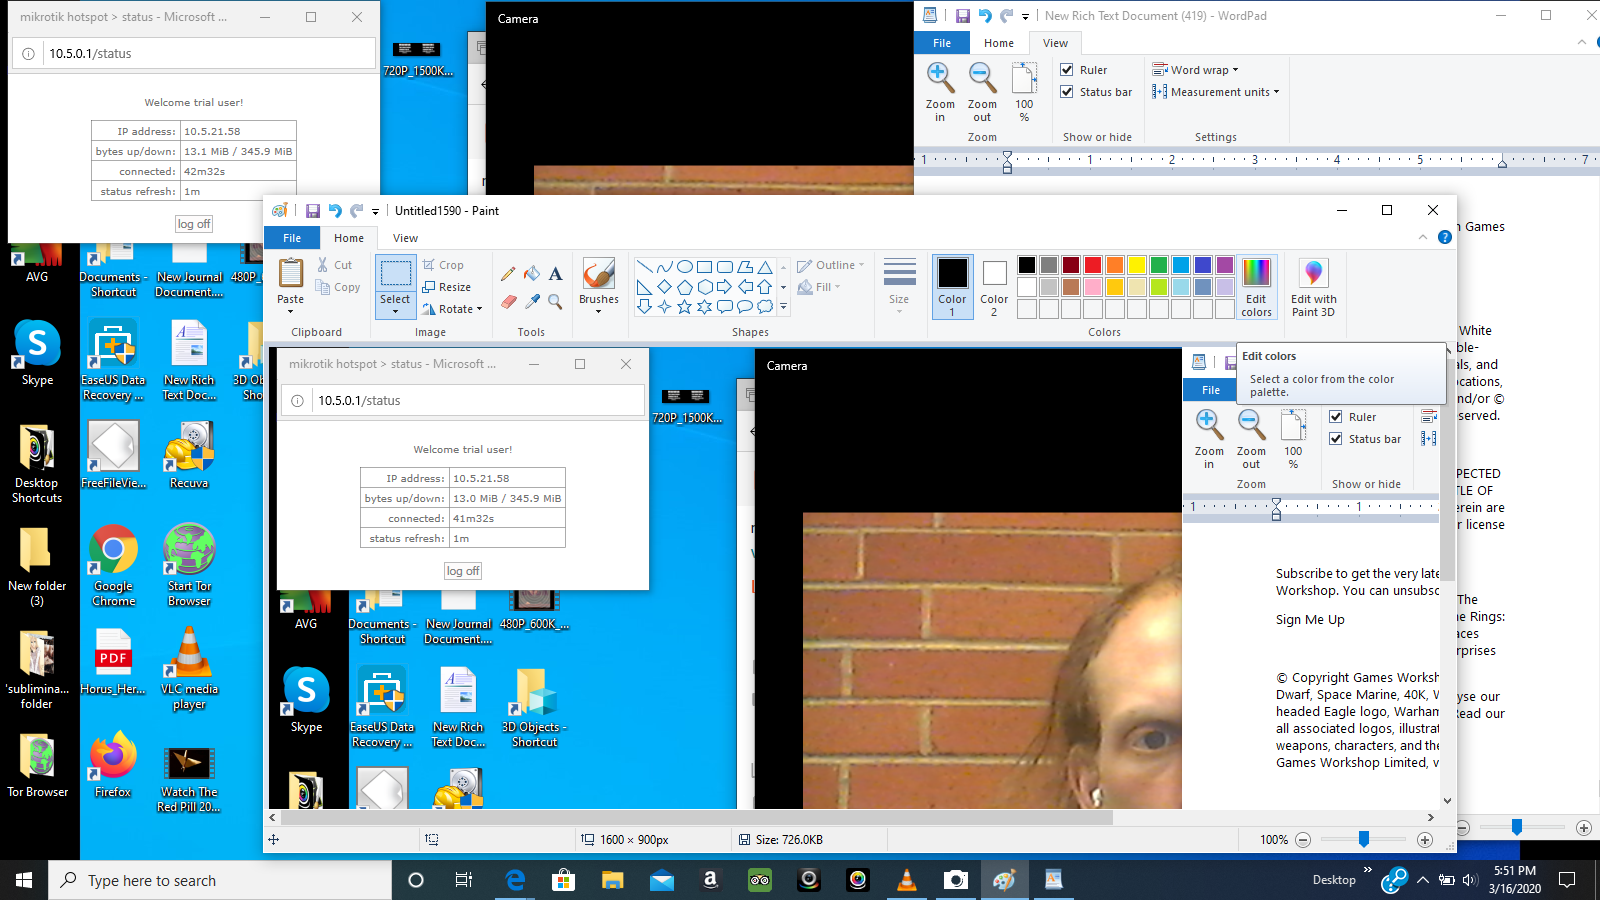
Task: Open the Paint File menu
Action: tap(292, 238)
